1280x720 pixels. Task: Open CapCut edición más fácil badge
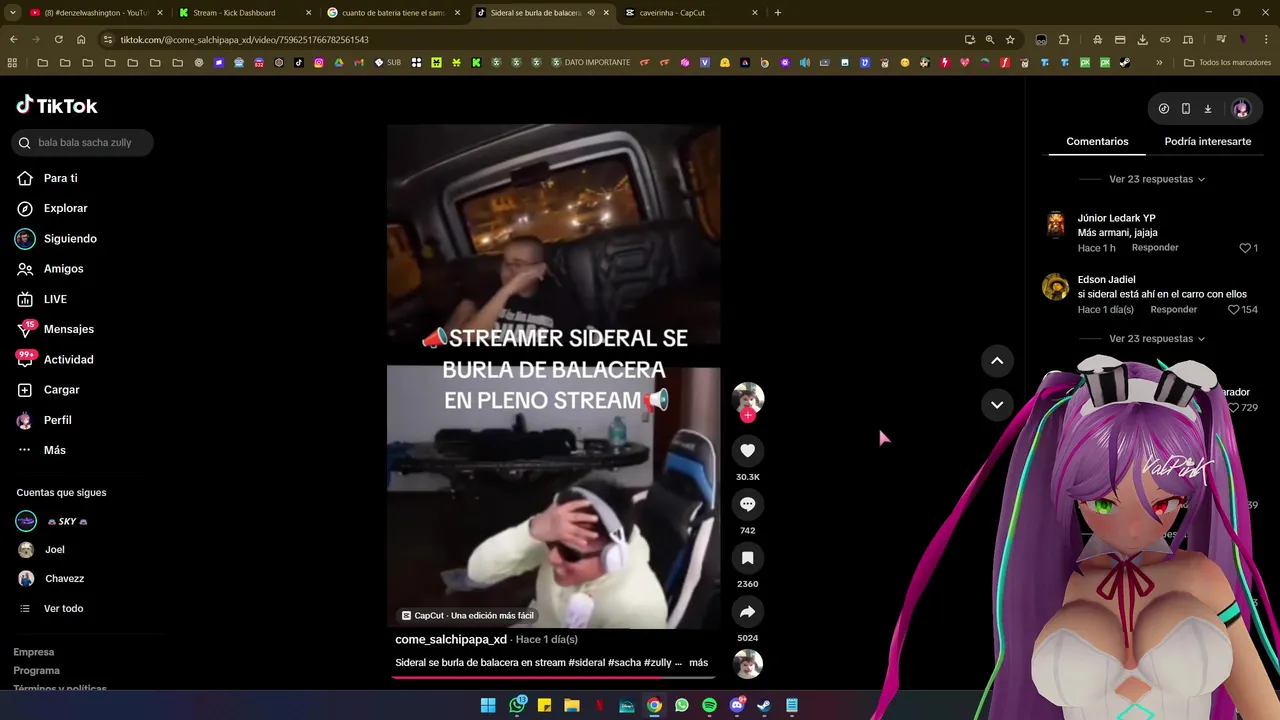point(468,615)
